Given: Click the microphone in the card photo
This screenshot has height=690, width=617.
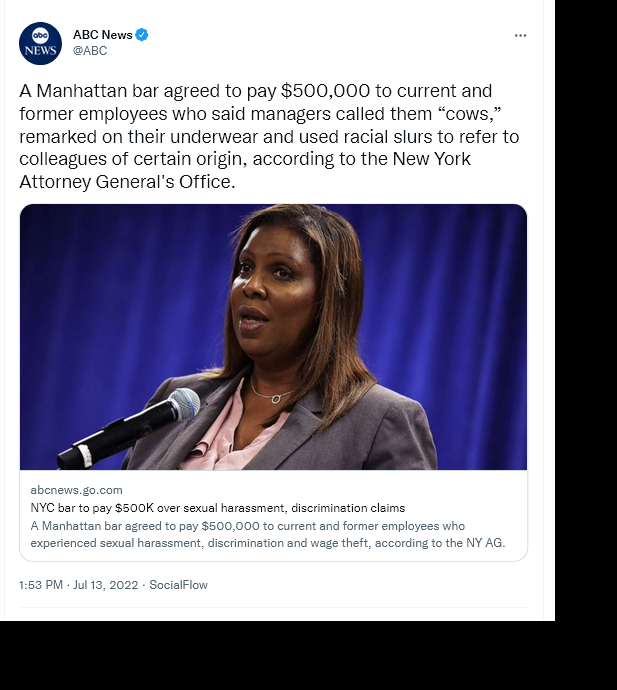Looking at the screenshot, I should [129, 428].
